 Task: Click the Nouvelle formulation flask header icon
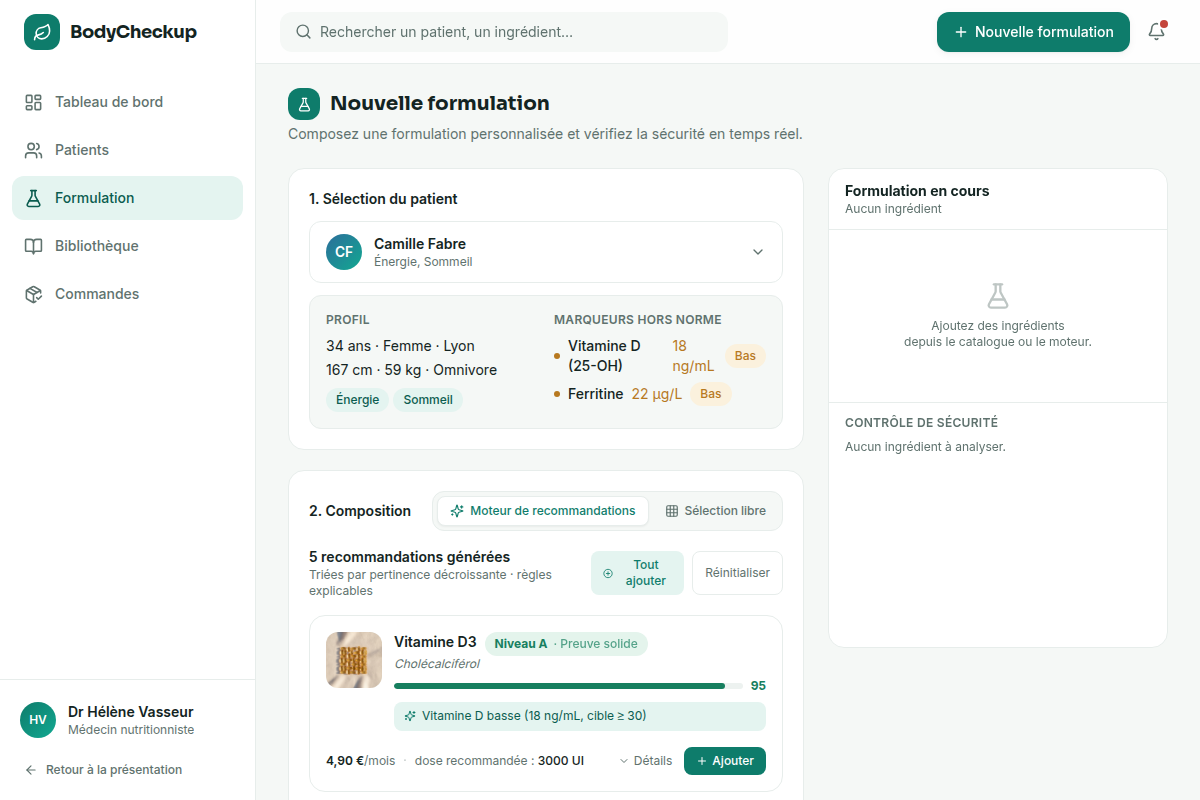tap(304, 104)
